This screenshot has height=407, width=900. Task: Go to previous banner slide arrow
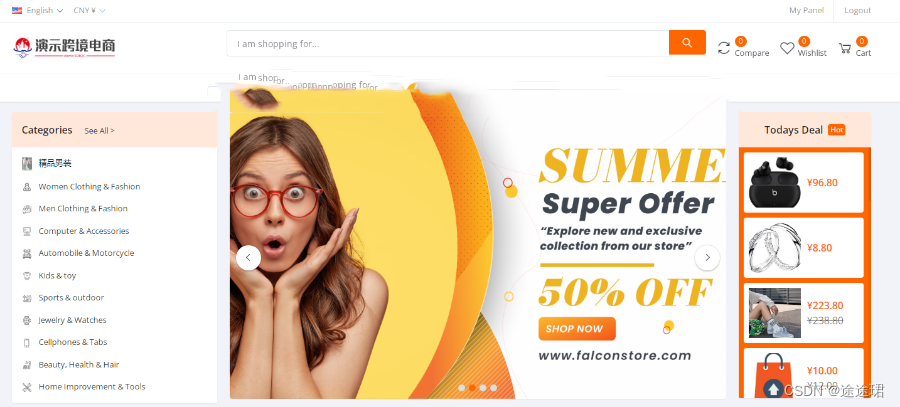[x=249, y=258]
